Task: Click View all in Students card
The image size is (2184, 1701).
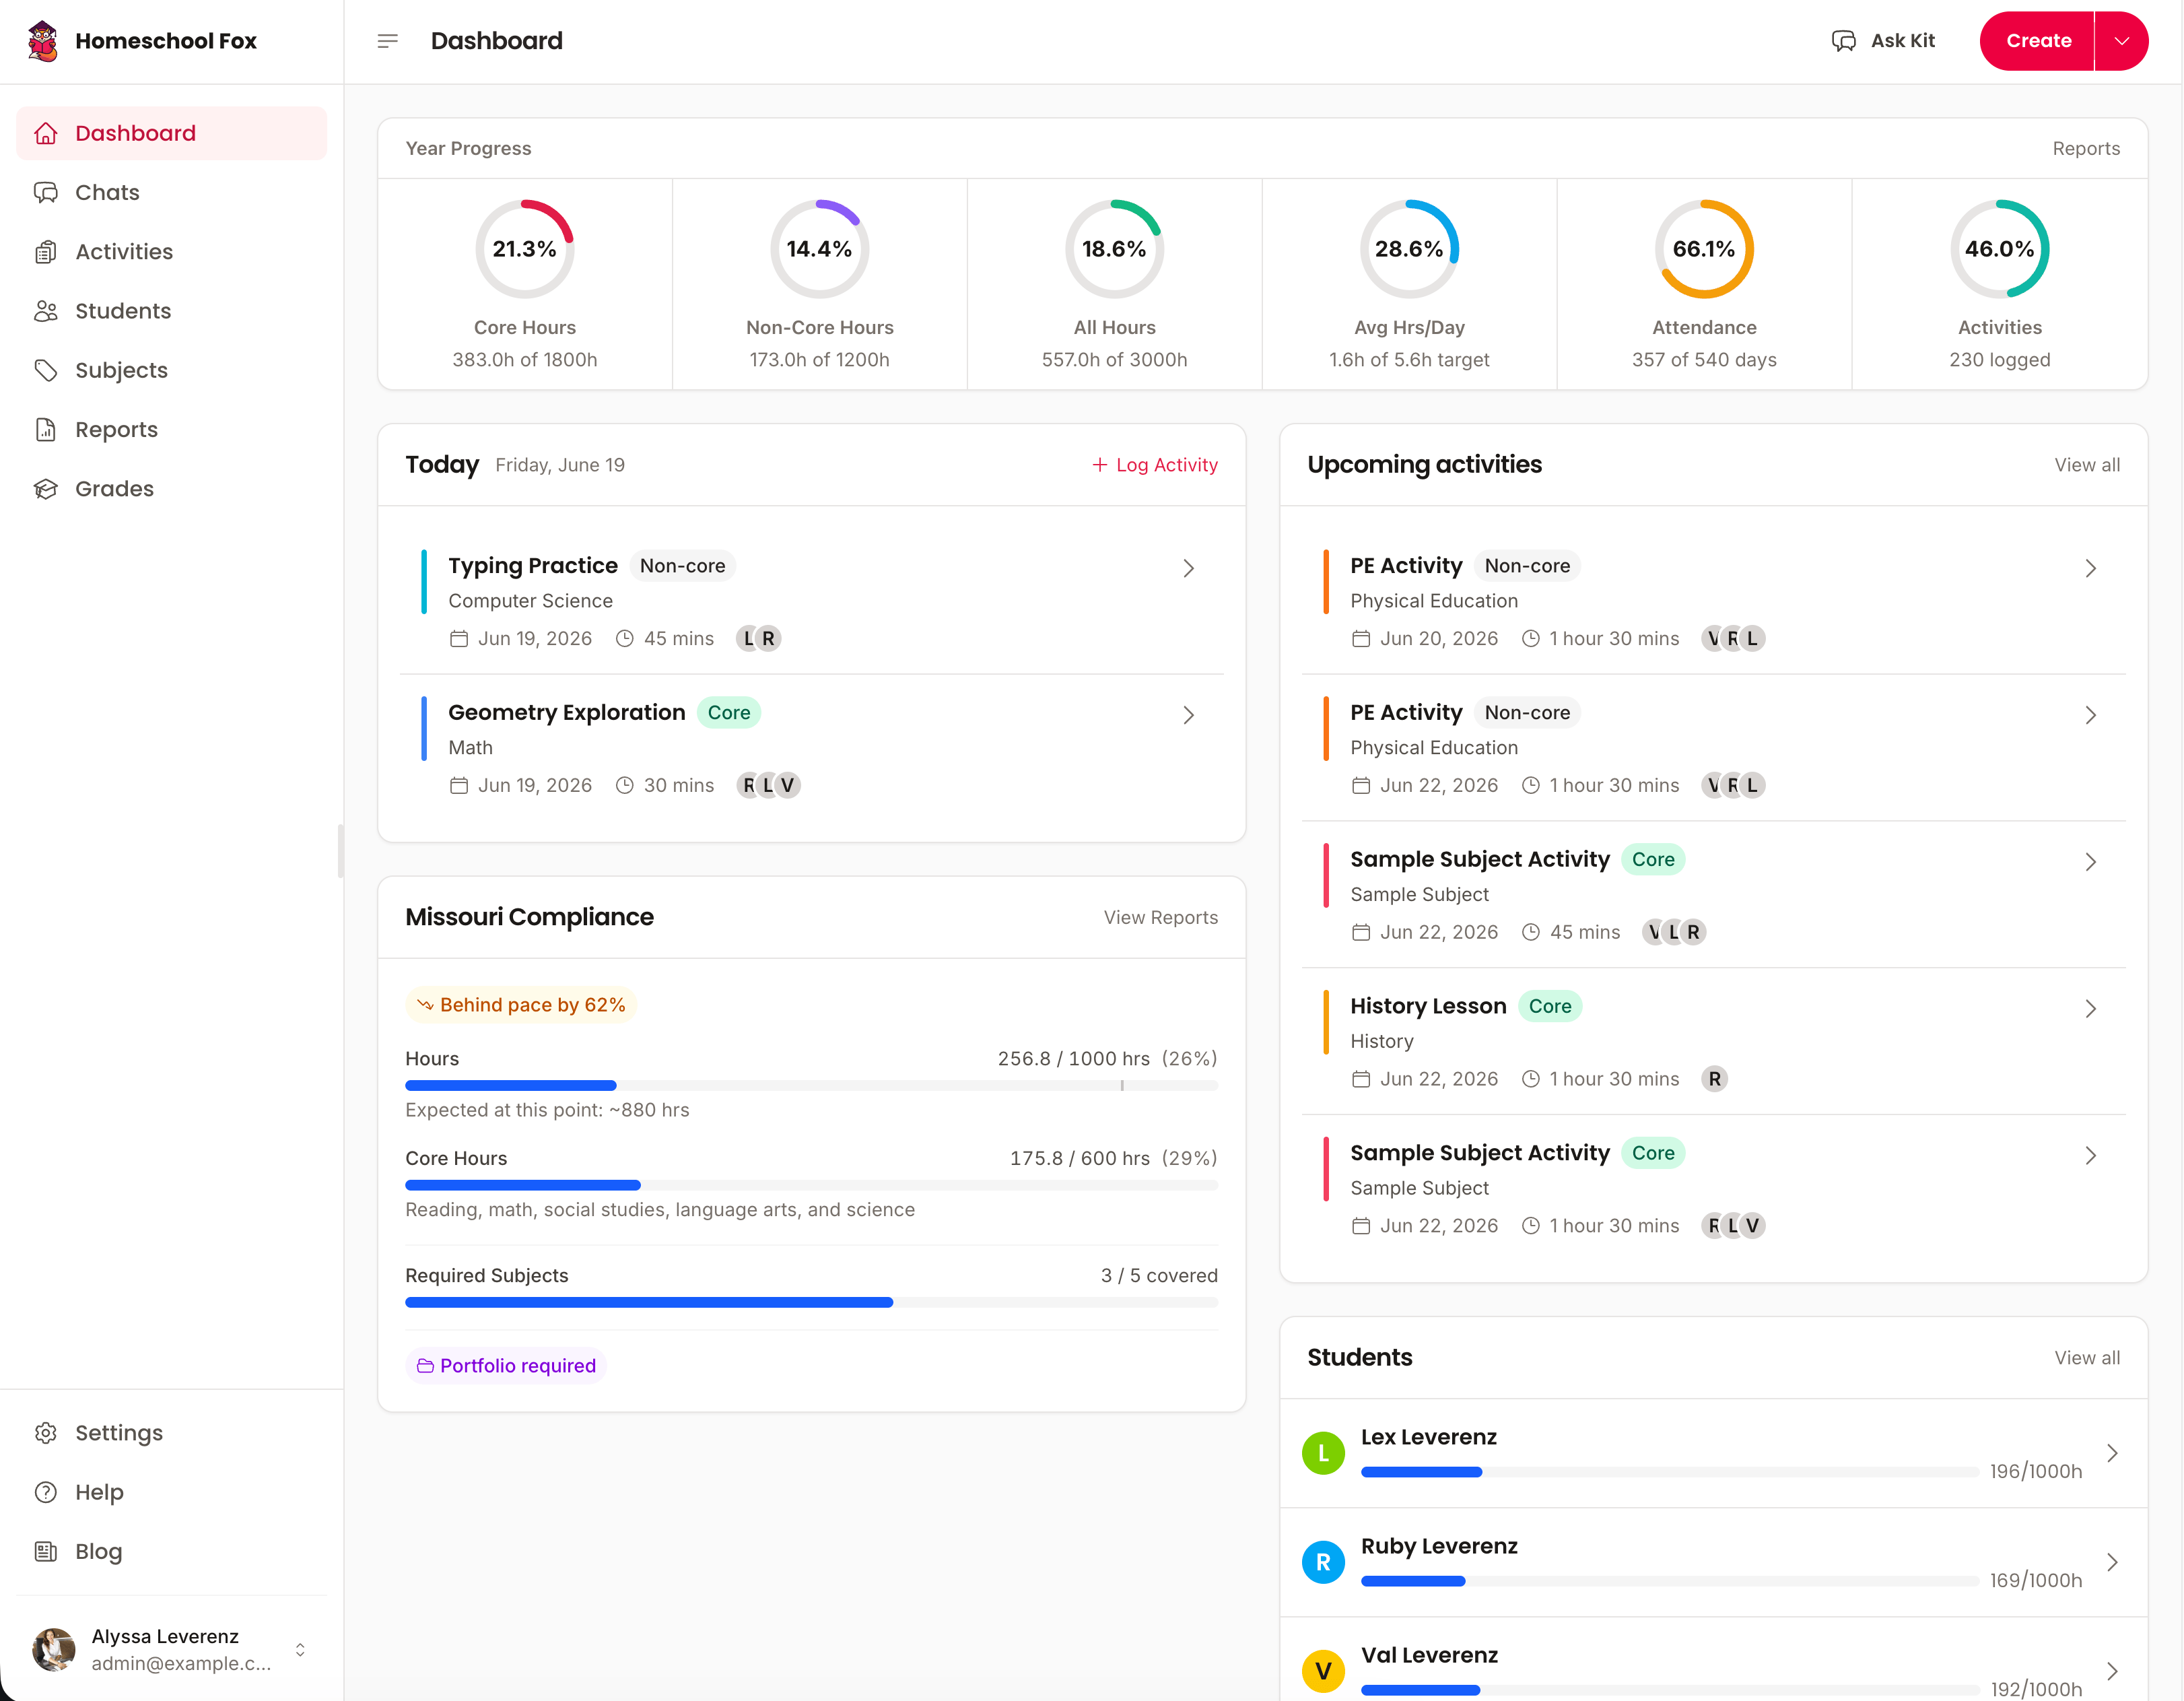Action: pos(2087,1358)
